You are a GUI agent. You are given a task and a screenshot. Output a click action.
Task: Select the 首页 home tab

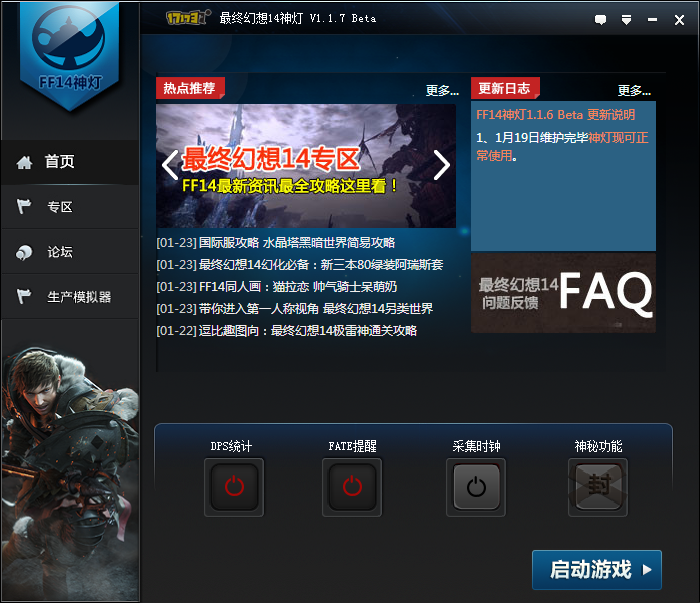click(70, 162)
